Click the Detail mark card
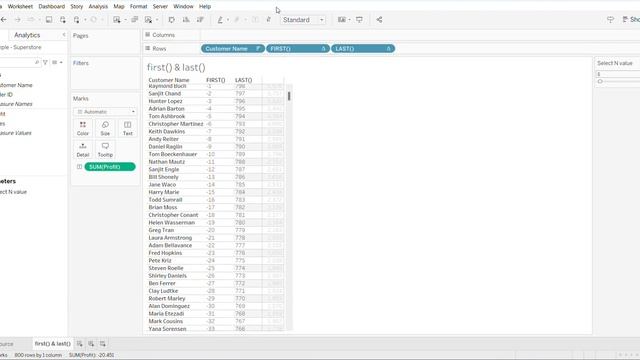Viewport: 640px width, 360px height. [83, 150]
